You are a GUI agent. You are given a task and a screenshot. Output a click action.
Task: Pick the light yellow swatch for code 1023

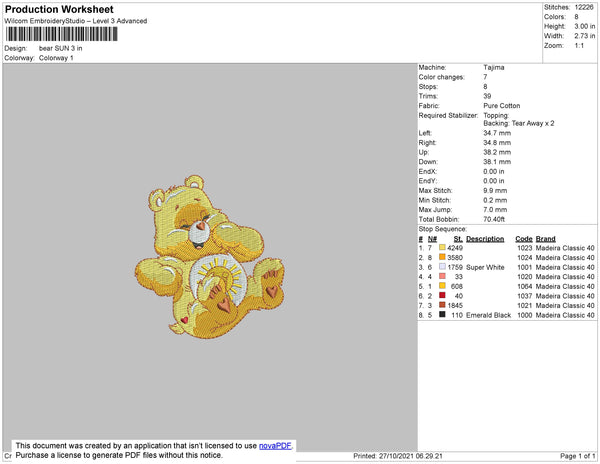[442, 247]
